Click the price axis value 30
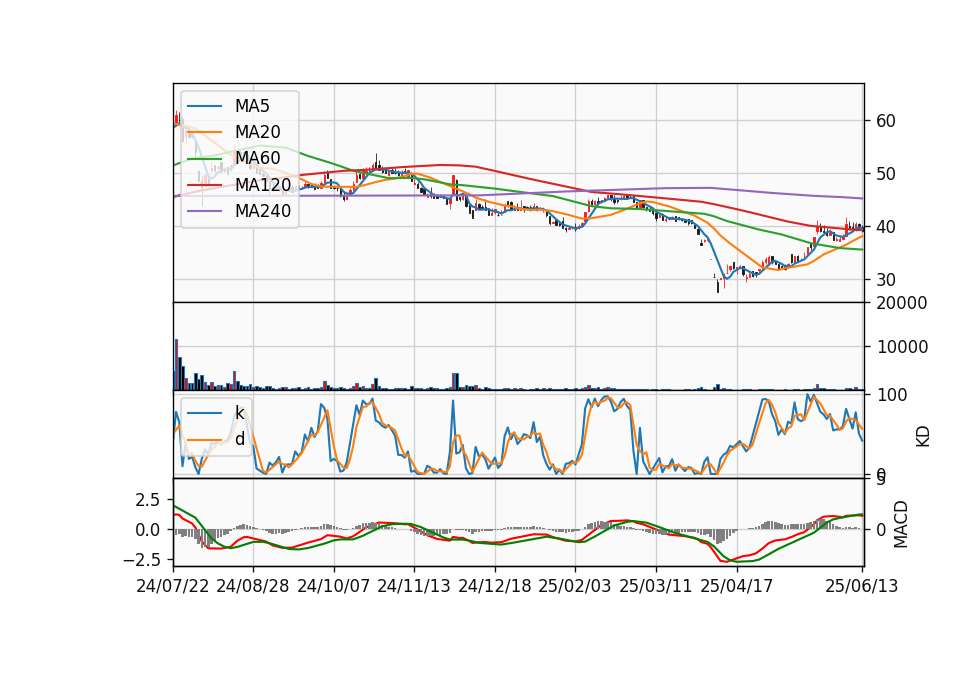Image resolution: width=960 pixels, height=690 pixels. tap(886, 280)
